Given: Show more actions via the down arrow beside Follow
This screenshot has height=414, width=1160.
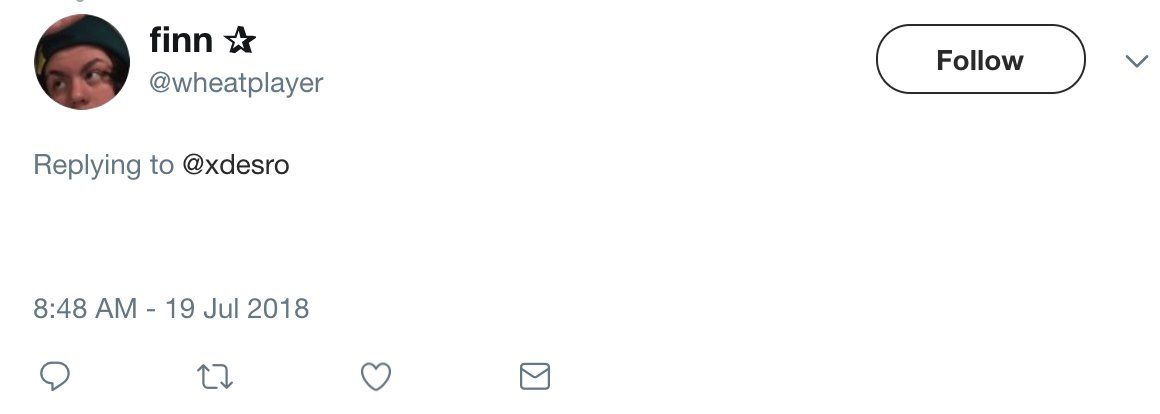Looking at the screenshot, I should [1136, 61].
